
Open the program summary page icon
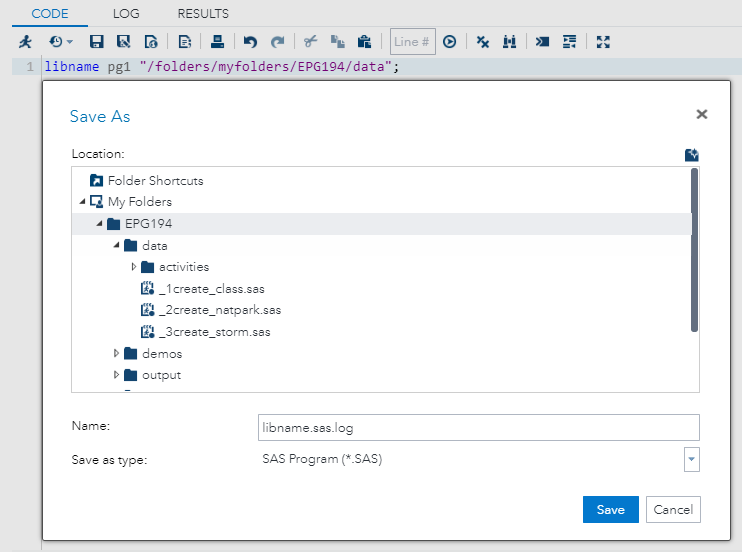151,42
